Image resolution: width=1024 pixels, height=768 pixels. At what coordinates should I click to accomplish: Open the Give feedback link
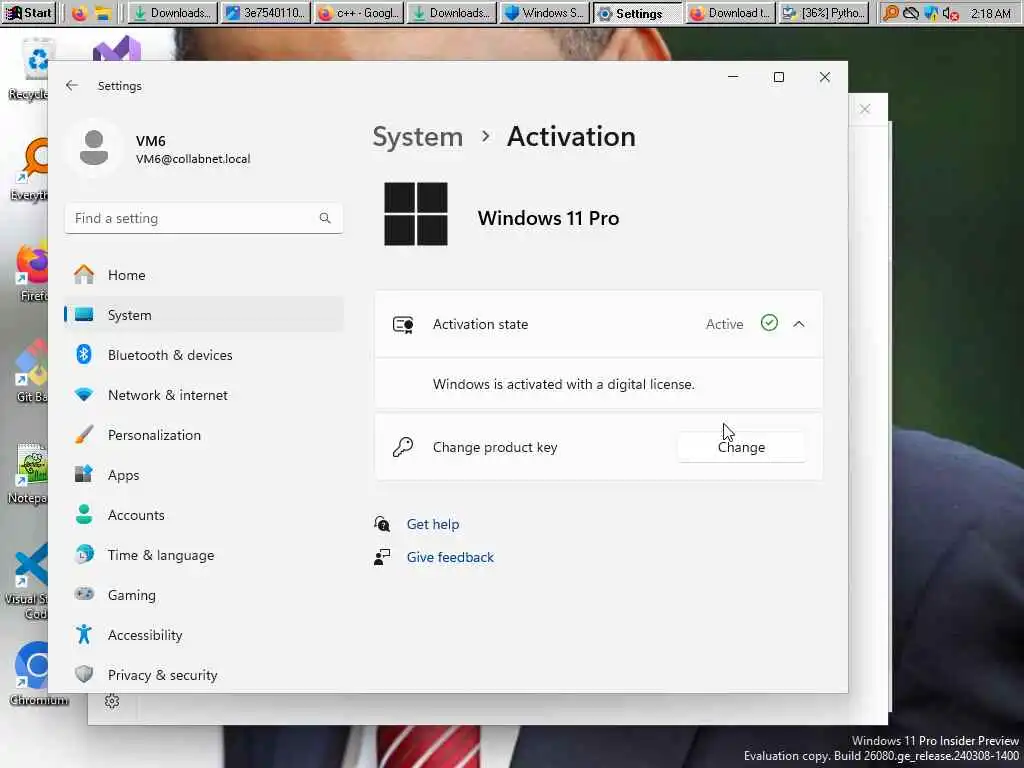click(450, 557)
